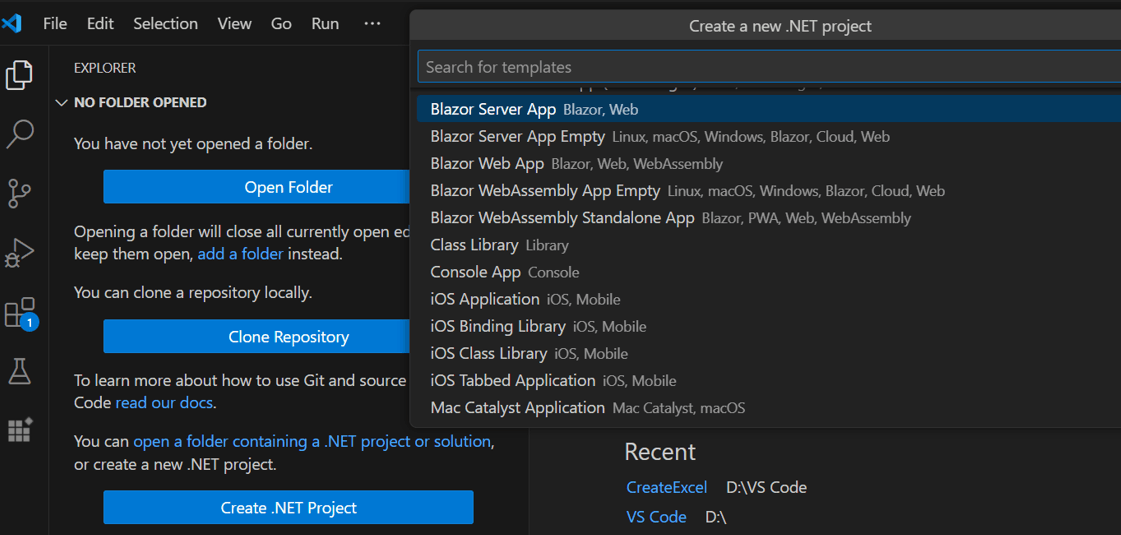
Task: Select Blazor Server App template
Action: [x=769, y=109]
